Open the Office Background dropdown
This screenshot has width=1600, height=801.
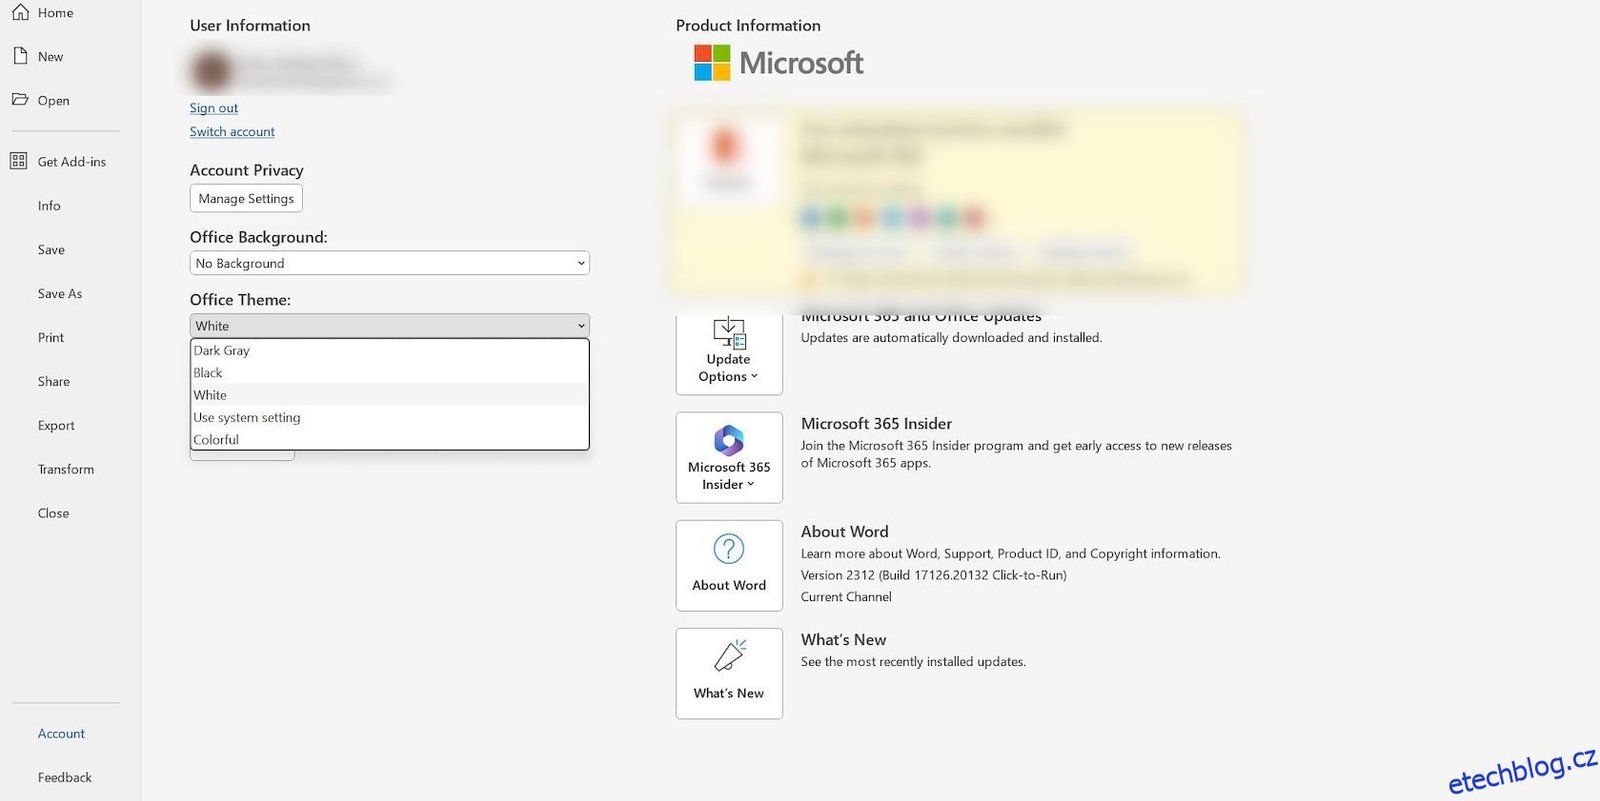click(390, 263)
